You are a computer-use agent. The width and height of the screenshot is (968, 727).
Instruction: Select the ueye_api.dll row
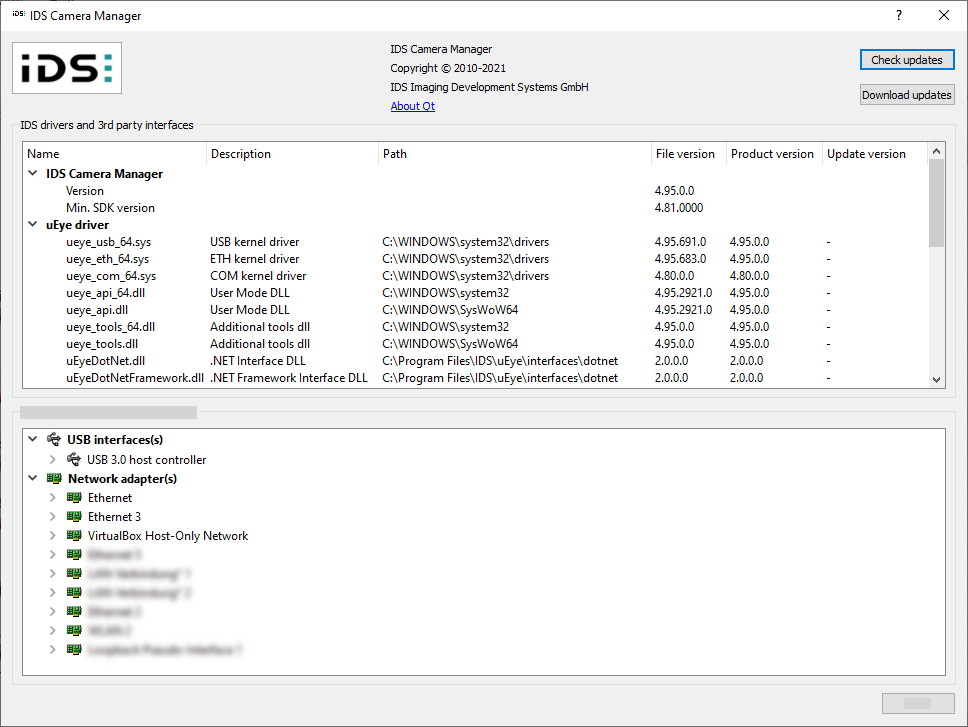click(x=475, y=310)
